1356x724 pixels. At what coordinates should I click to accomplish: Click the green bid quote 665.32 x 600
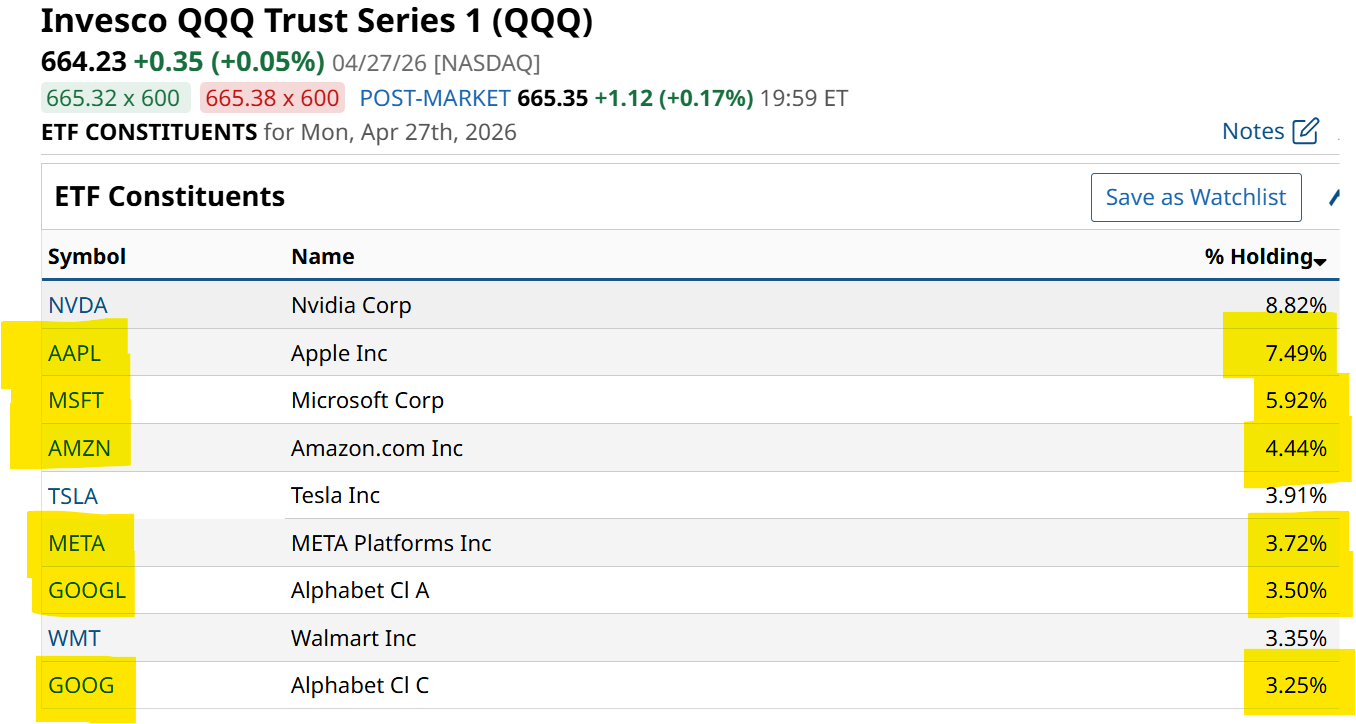pos(113,98)
